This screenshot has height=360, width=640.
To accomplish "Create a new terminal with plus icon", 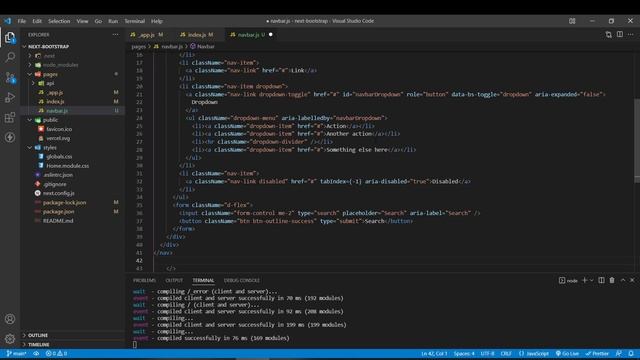I will 584,280.
